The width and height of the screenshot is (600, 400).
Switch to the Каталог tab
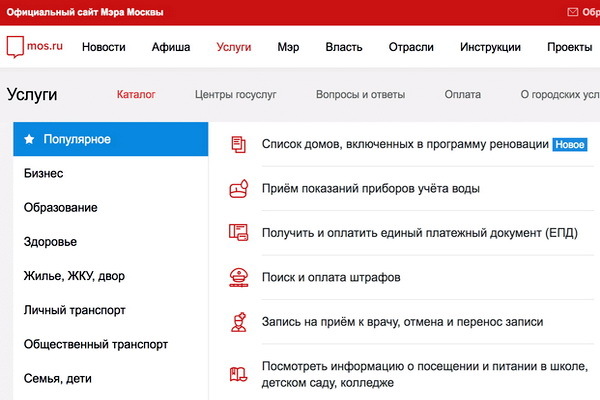click(136, 94)
